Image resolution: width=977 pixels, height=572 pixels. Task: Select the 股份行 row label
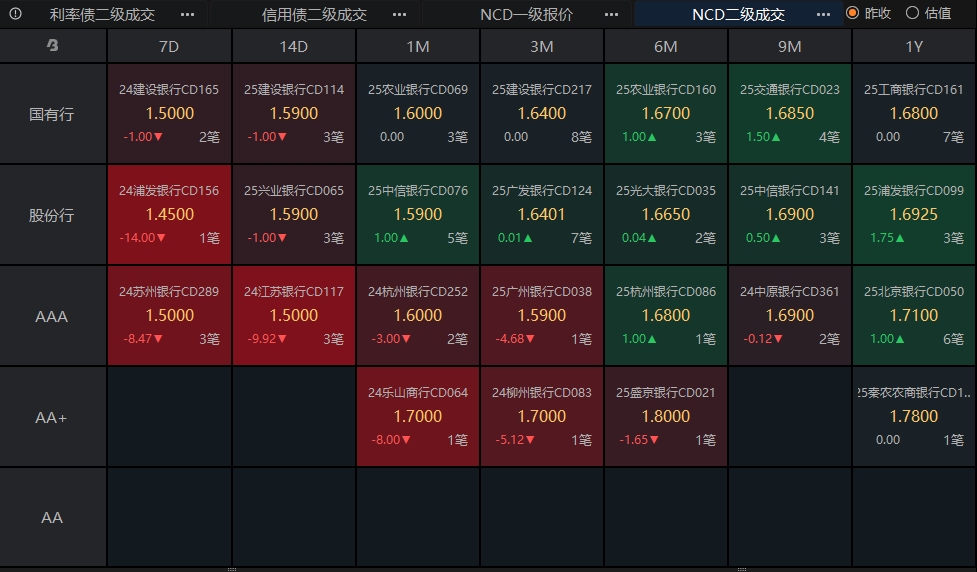click(x=52, y=215)
